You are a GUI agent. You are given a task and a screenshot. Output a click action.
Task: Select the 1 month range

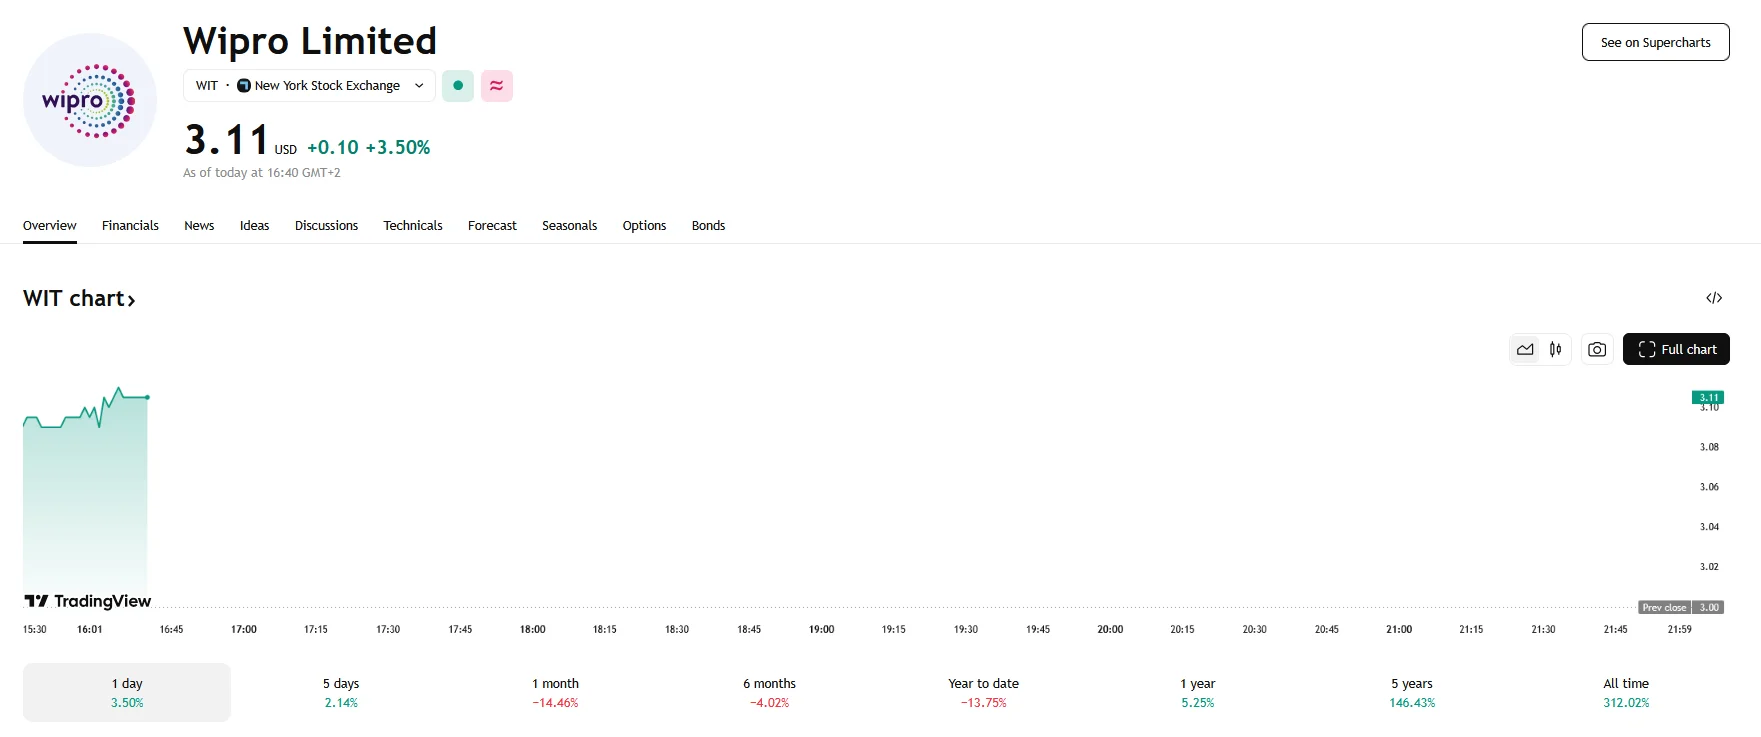click(555, 692)
